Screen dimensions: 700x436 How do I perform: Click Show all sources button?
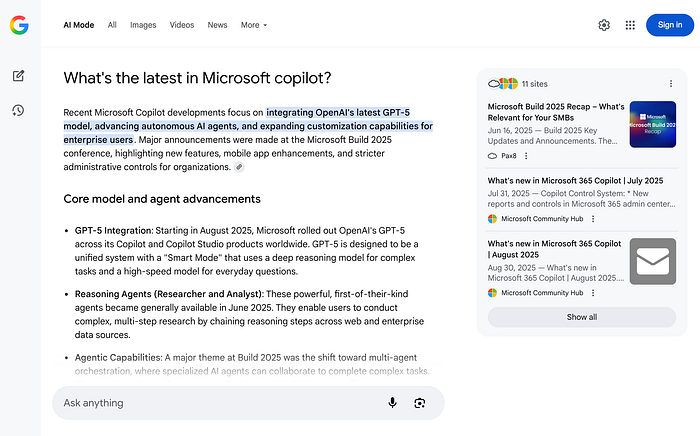(582, 317)
